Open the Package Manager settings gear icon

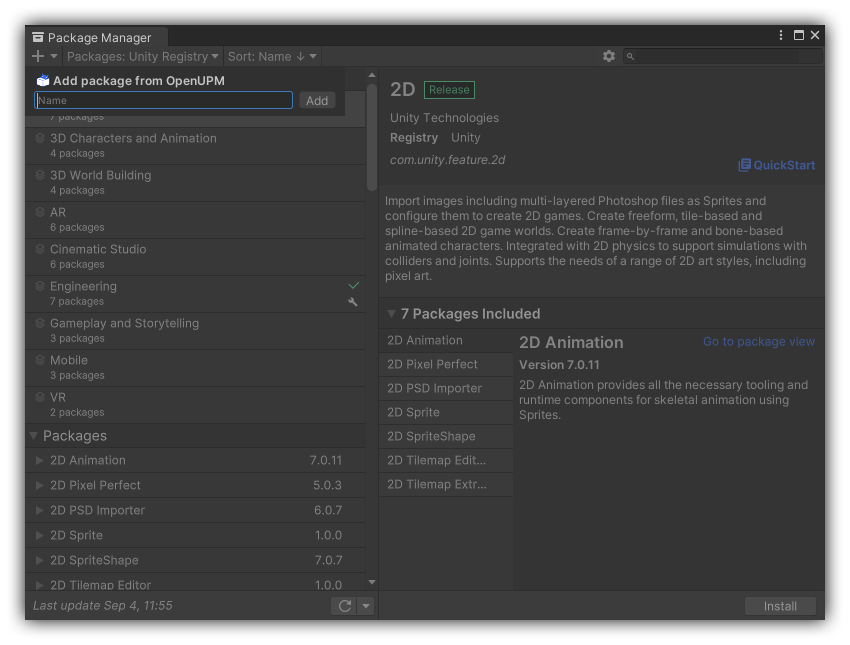pyautogui.click(x=609, y=56)
